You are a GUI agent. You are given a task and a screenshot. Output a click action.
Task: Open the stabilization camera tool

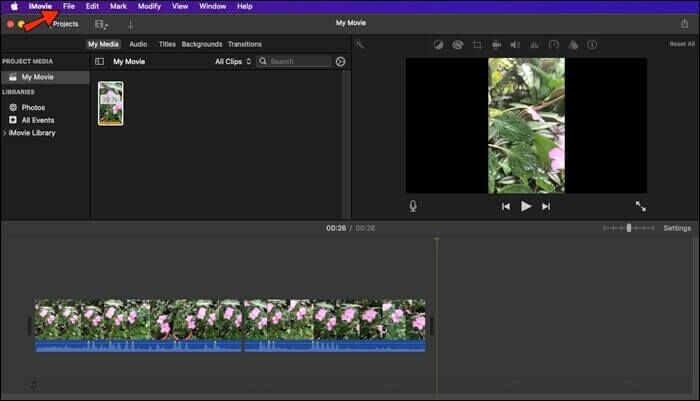496,45
